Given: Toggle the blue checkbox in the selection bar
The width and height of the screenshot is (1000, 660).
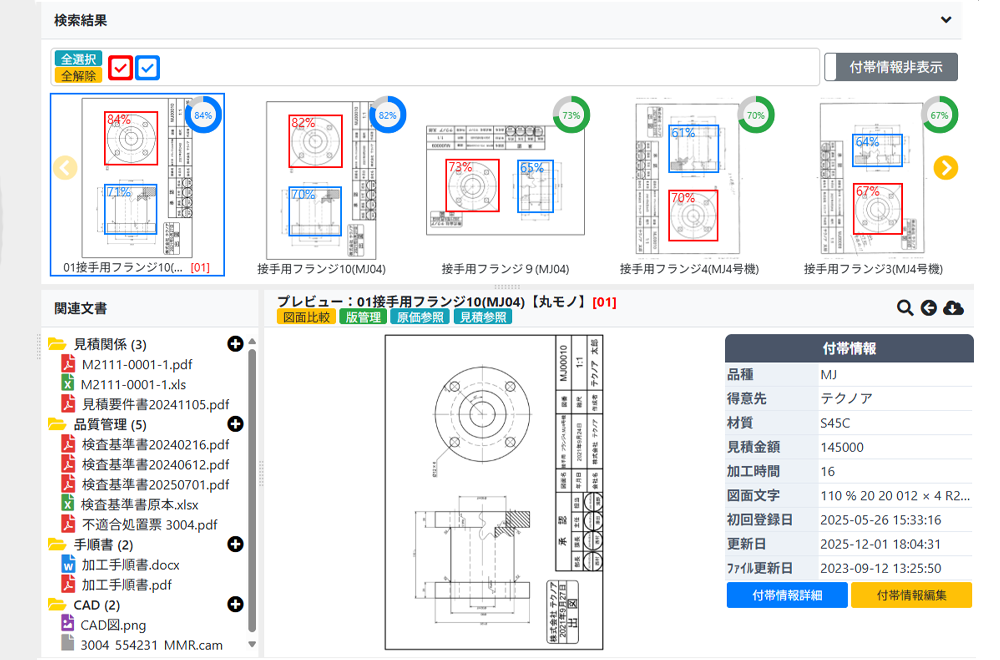Looking at the screenshot, I should tap(147, 67).
